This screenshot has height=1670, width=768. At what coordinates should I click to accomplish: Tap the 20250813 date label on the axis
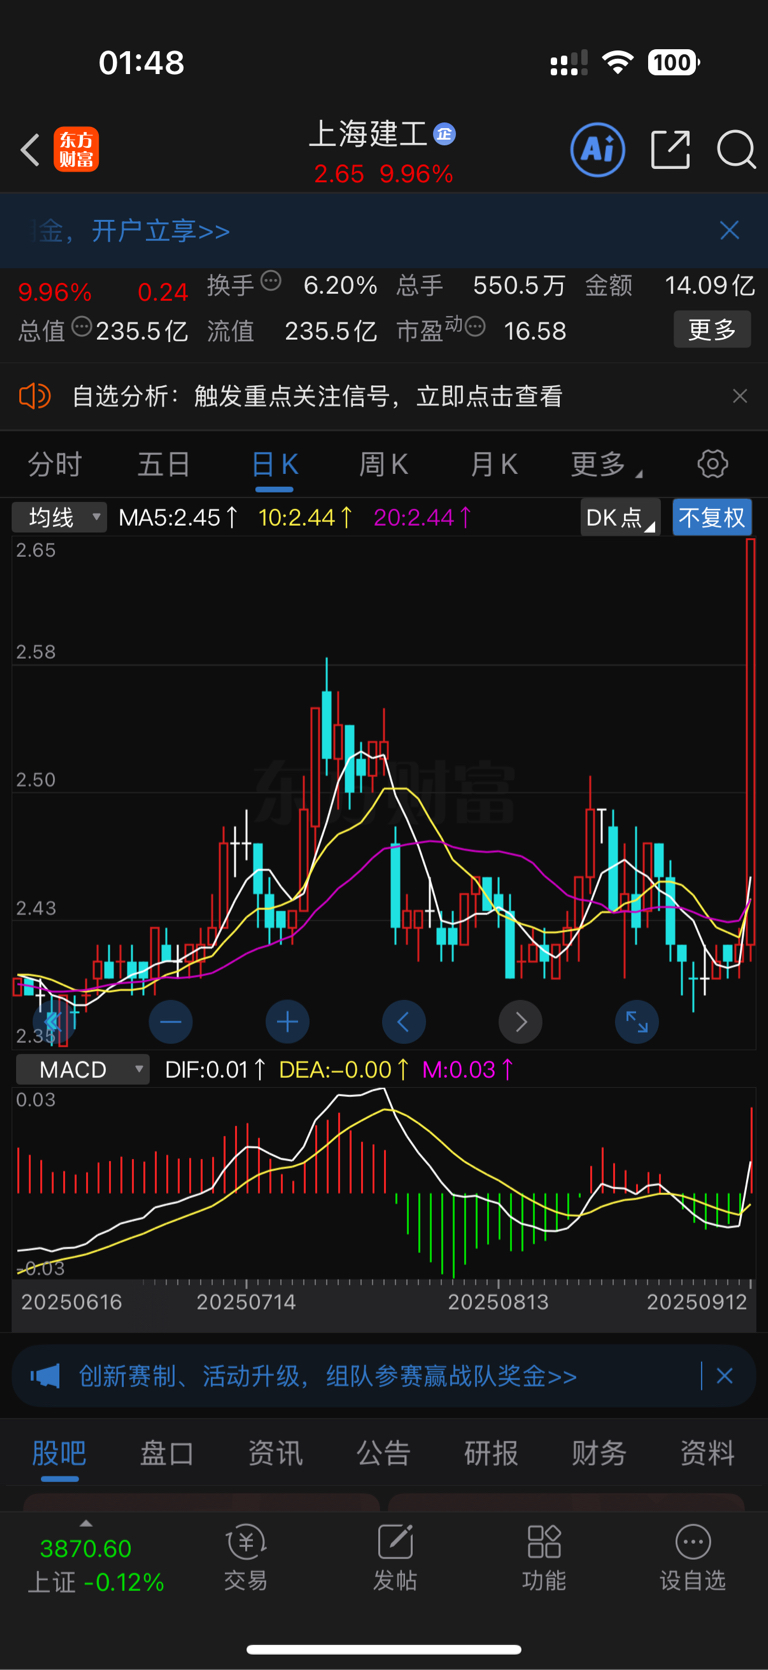498,1302
